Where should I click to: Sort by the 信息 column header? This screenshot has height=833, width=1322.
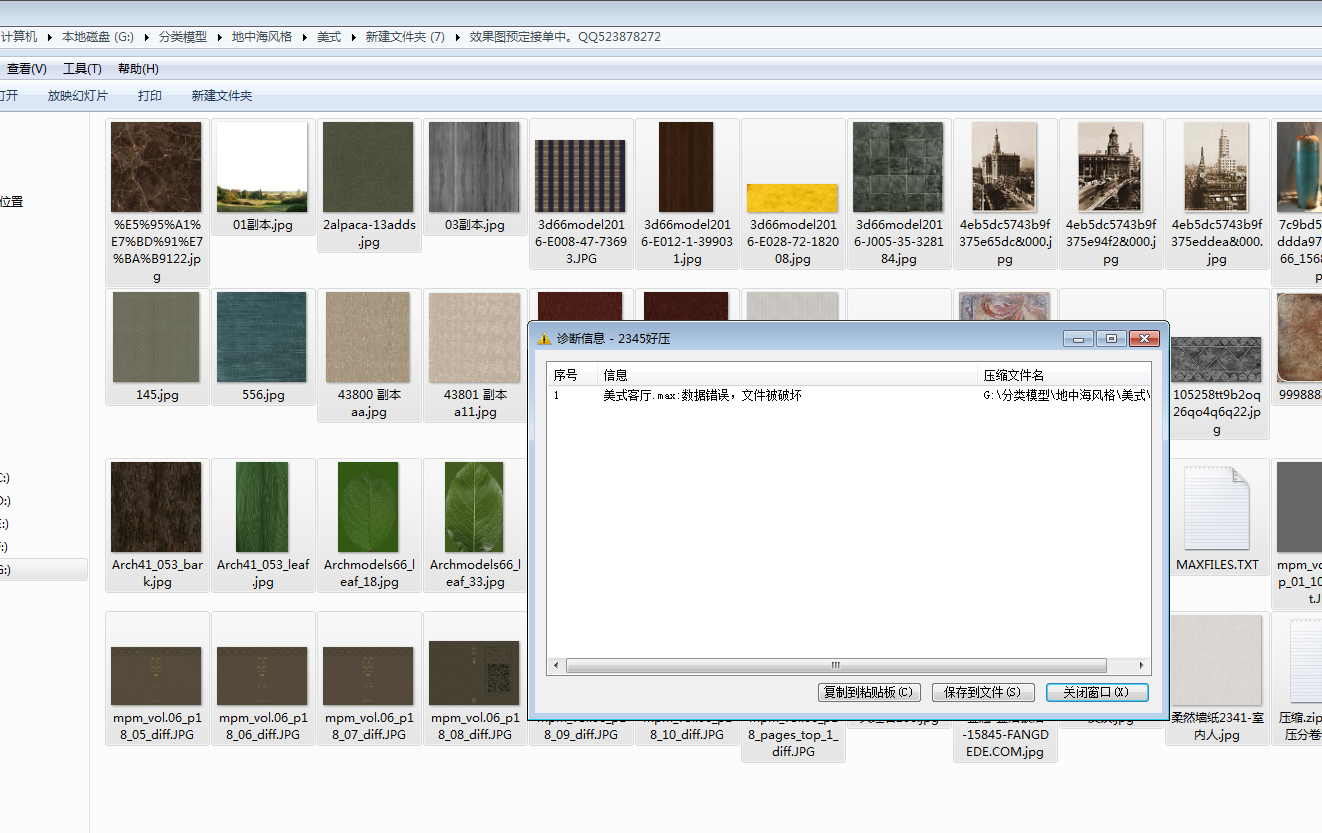coord(787,375)
